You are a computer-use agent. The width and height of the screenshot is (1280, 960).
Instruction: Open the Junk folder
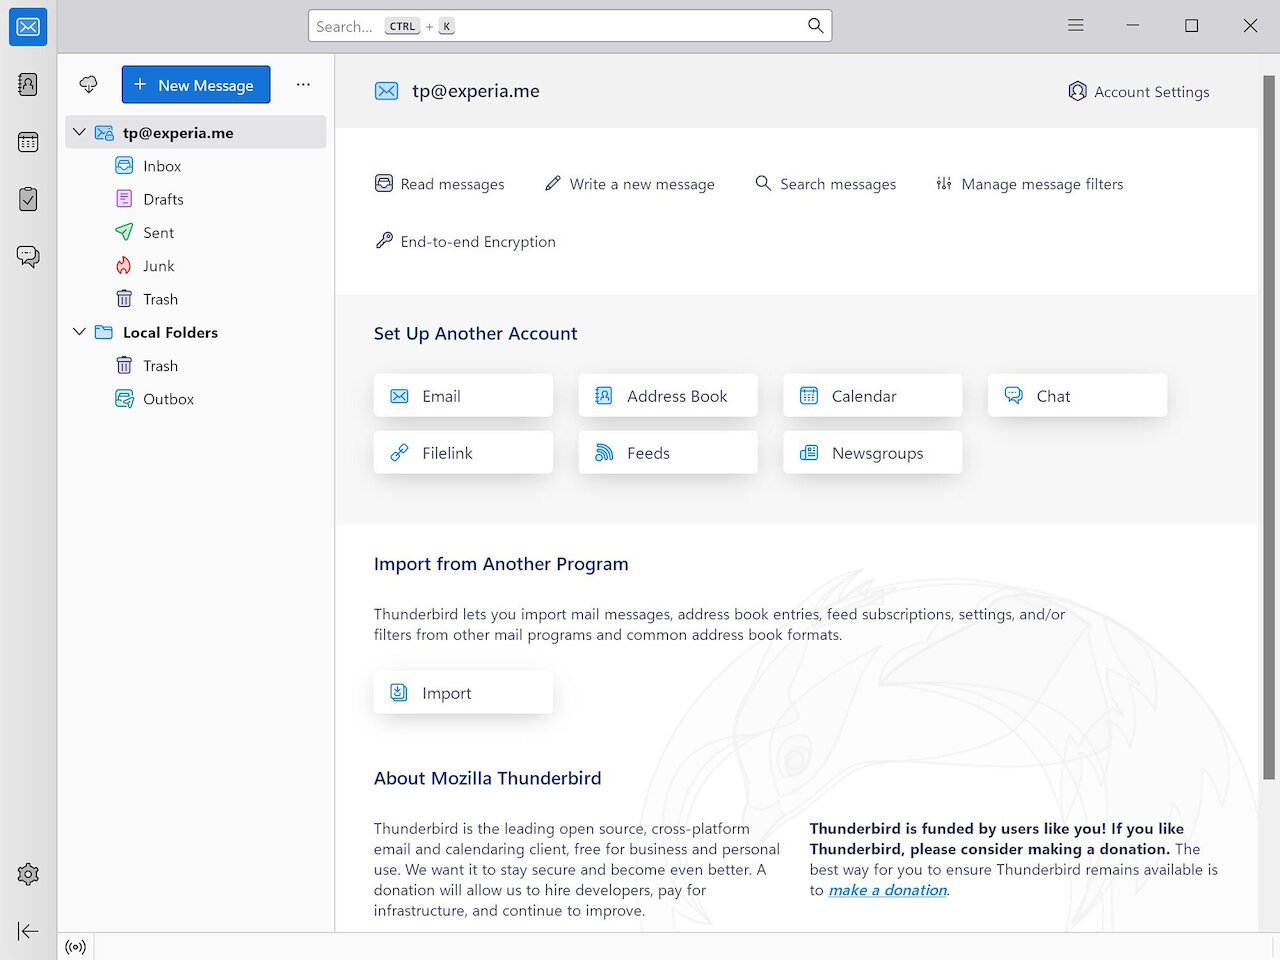[x=157, y=265]
